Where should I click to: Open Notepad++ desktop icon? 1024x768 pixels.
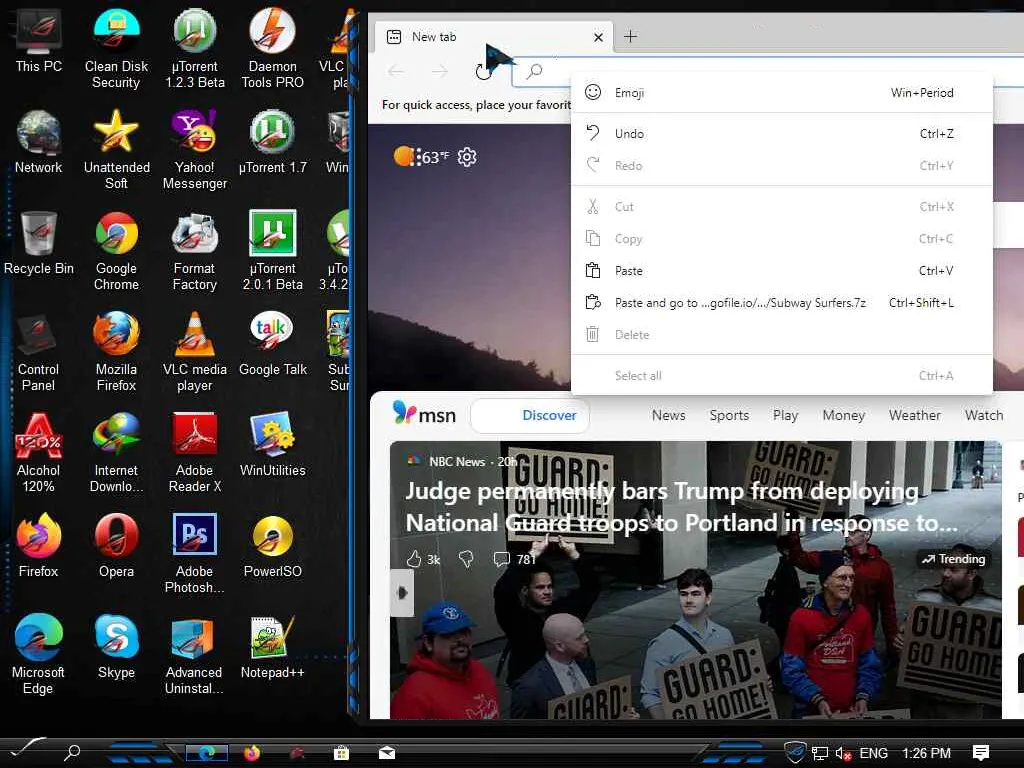pyautogui.click(x=272, y=647)
